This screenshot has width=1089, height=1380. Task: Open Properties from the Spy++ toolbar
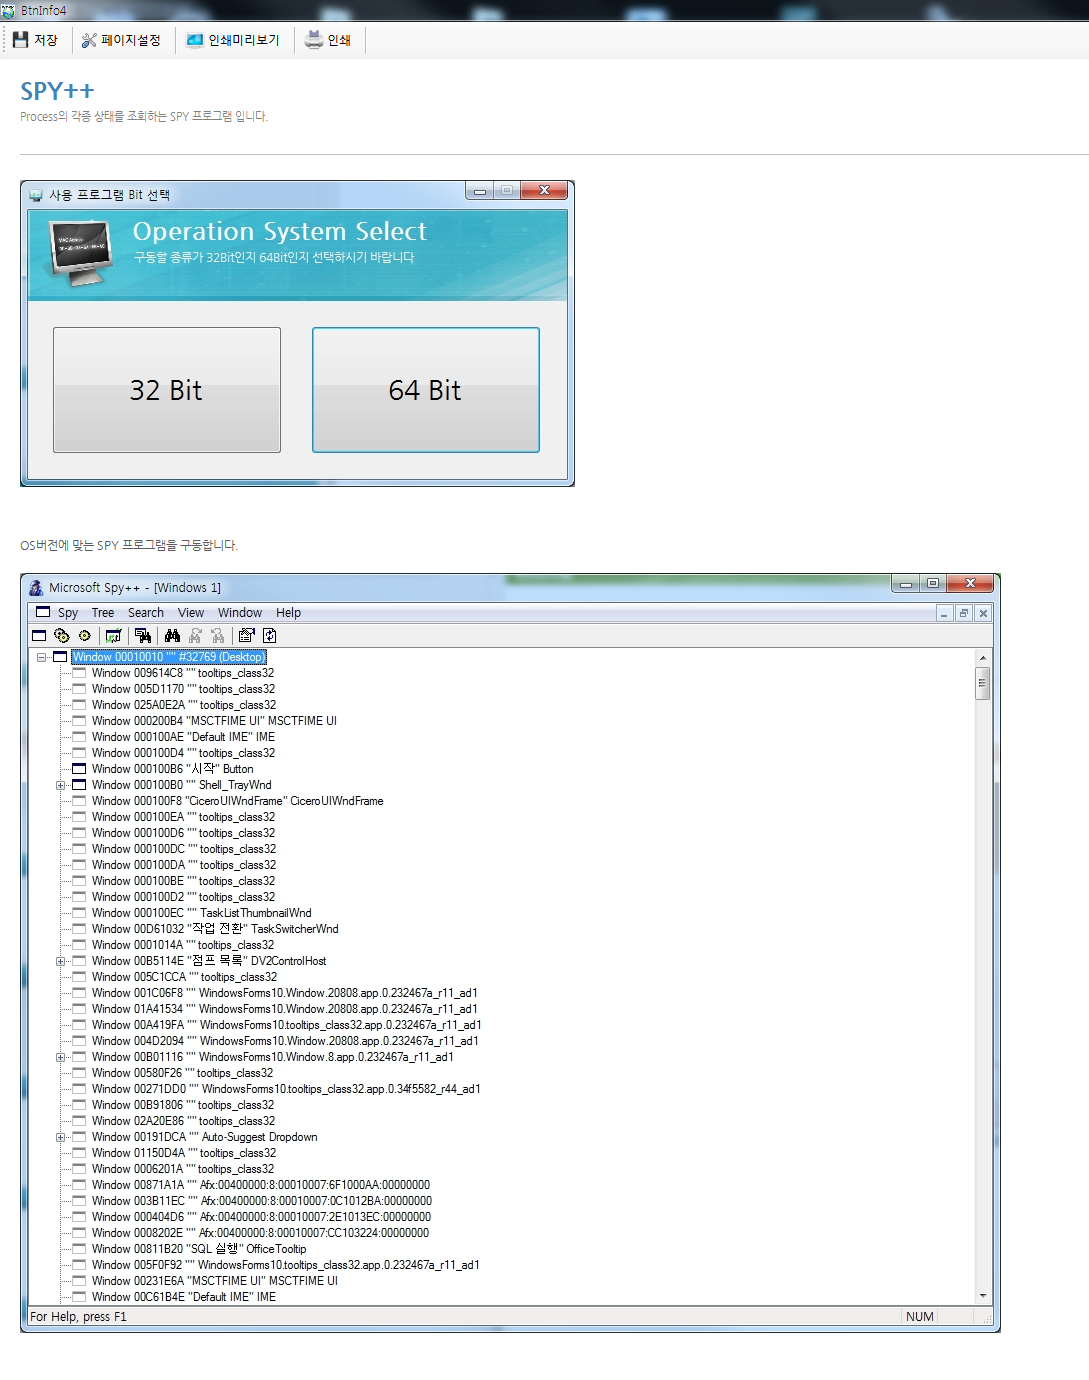[x=247, y=635]
